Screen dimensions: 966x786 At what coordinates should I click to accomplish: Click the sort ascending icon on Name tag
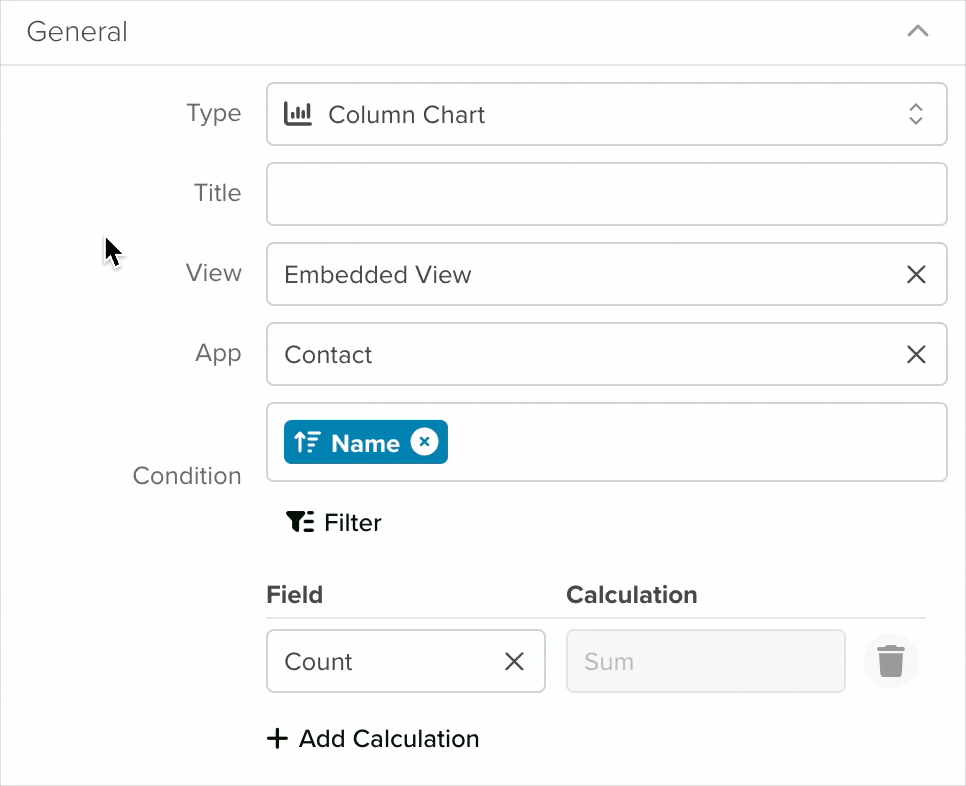(307, 442)
